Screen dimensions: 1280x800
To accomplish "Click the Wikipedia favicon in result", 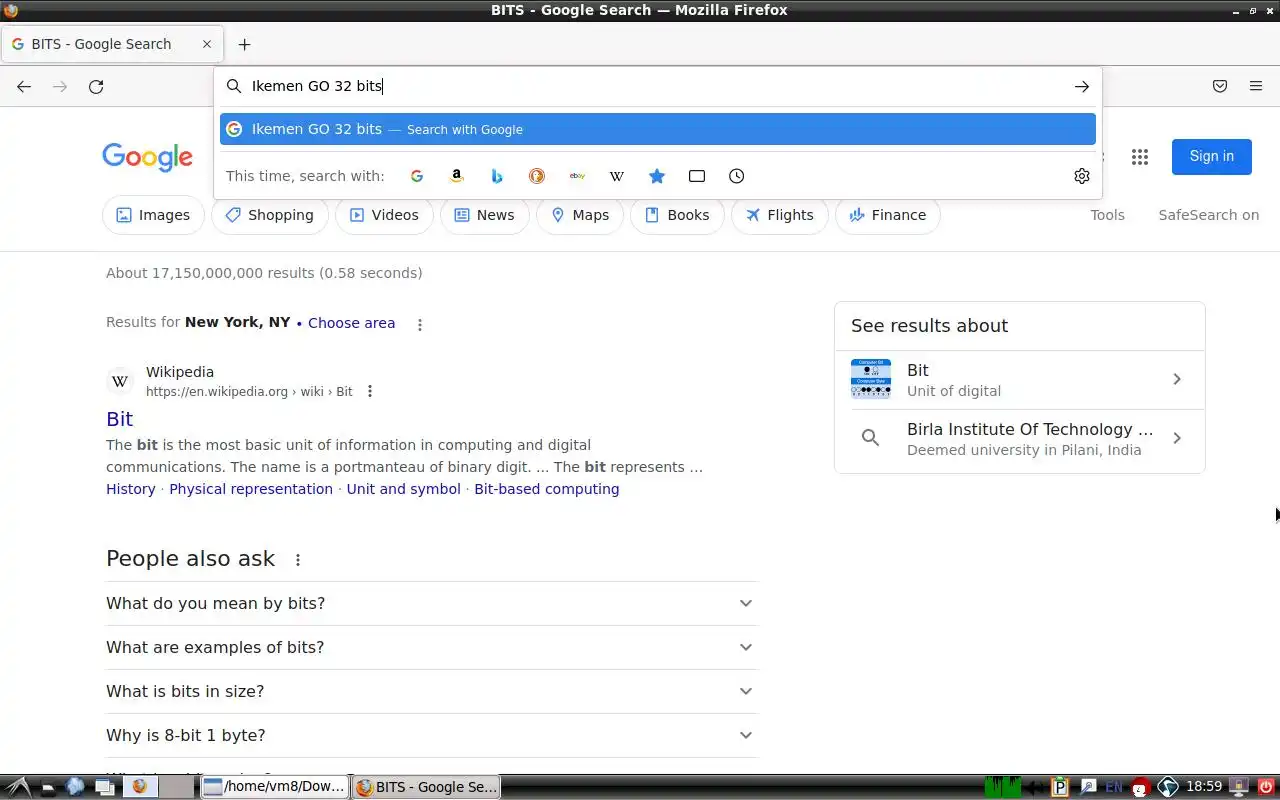I will click(120, 381).
